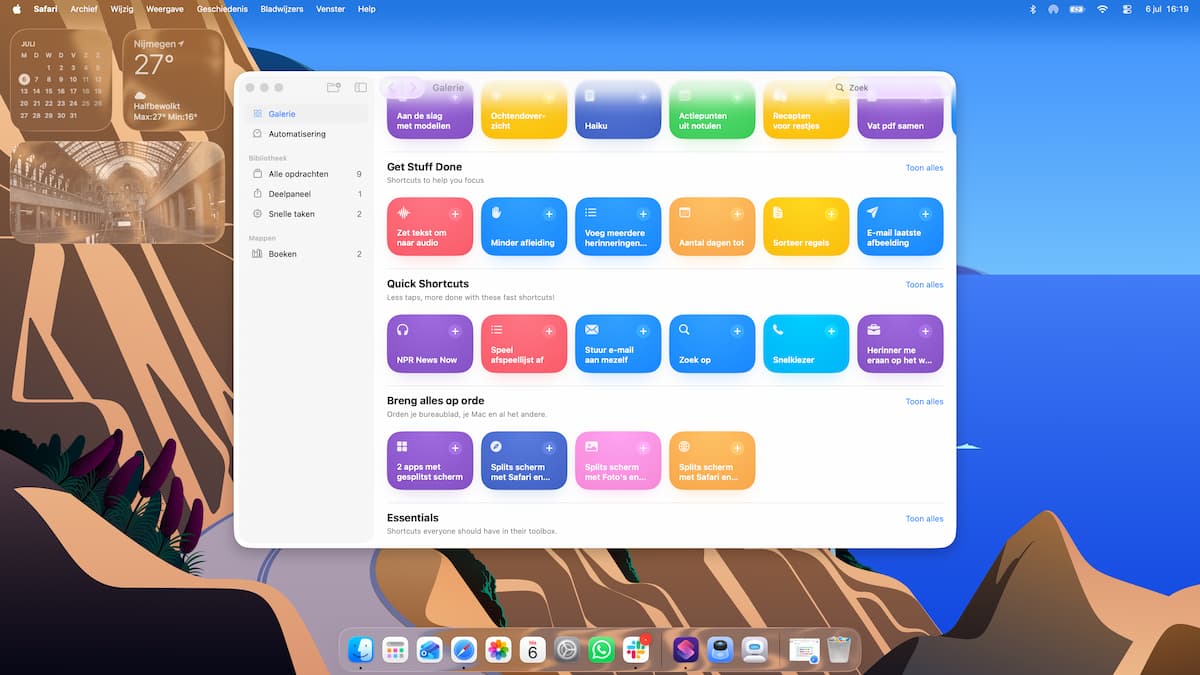
Task: Click plus on Aantal dagen tot tile
Action: tap(737, 214)
